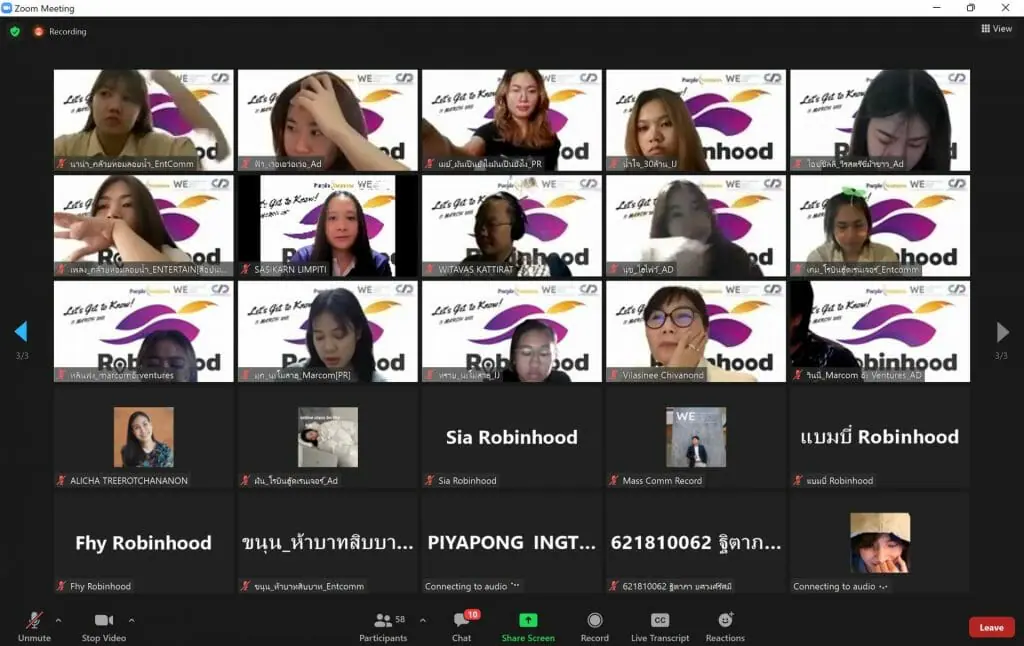The height and width of the screenshot is (646, 1024).
Task: Click the Mass Comm Record profile picture
Action: [x=696, y=437]
